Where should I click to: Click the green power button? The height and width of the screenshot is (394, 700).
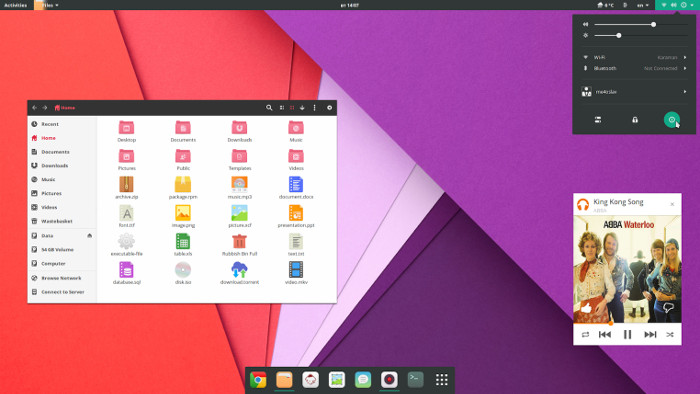click(x=671, y=120)
